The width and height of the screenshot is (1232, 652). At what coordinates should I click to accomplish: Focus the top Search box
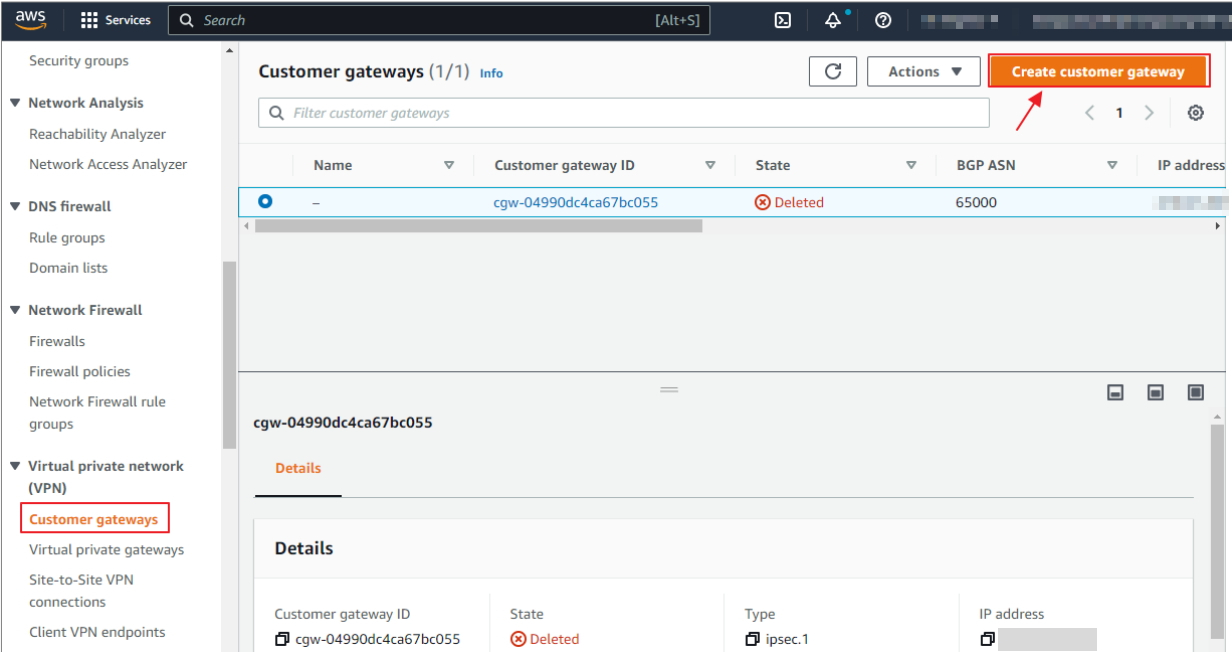(439, 20)
